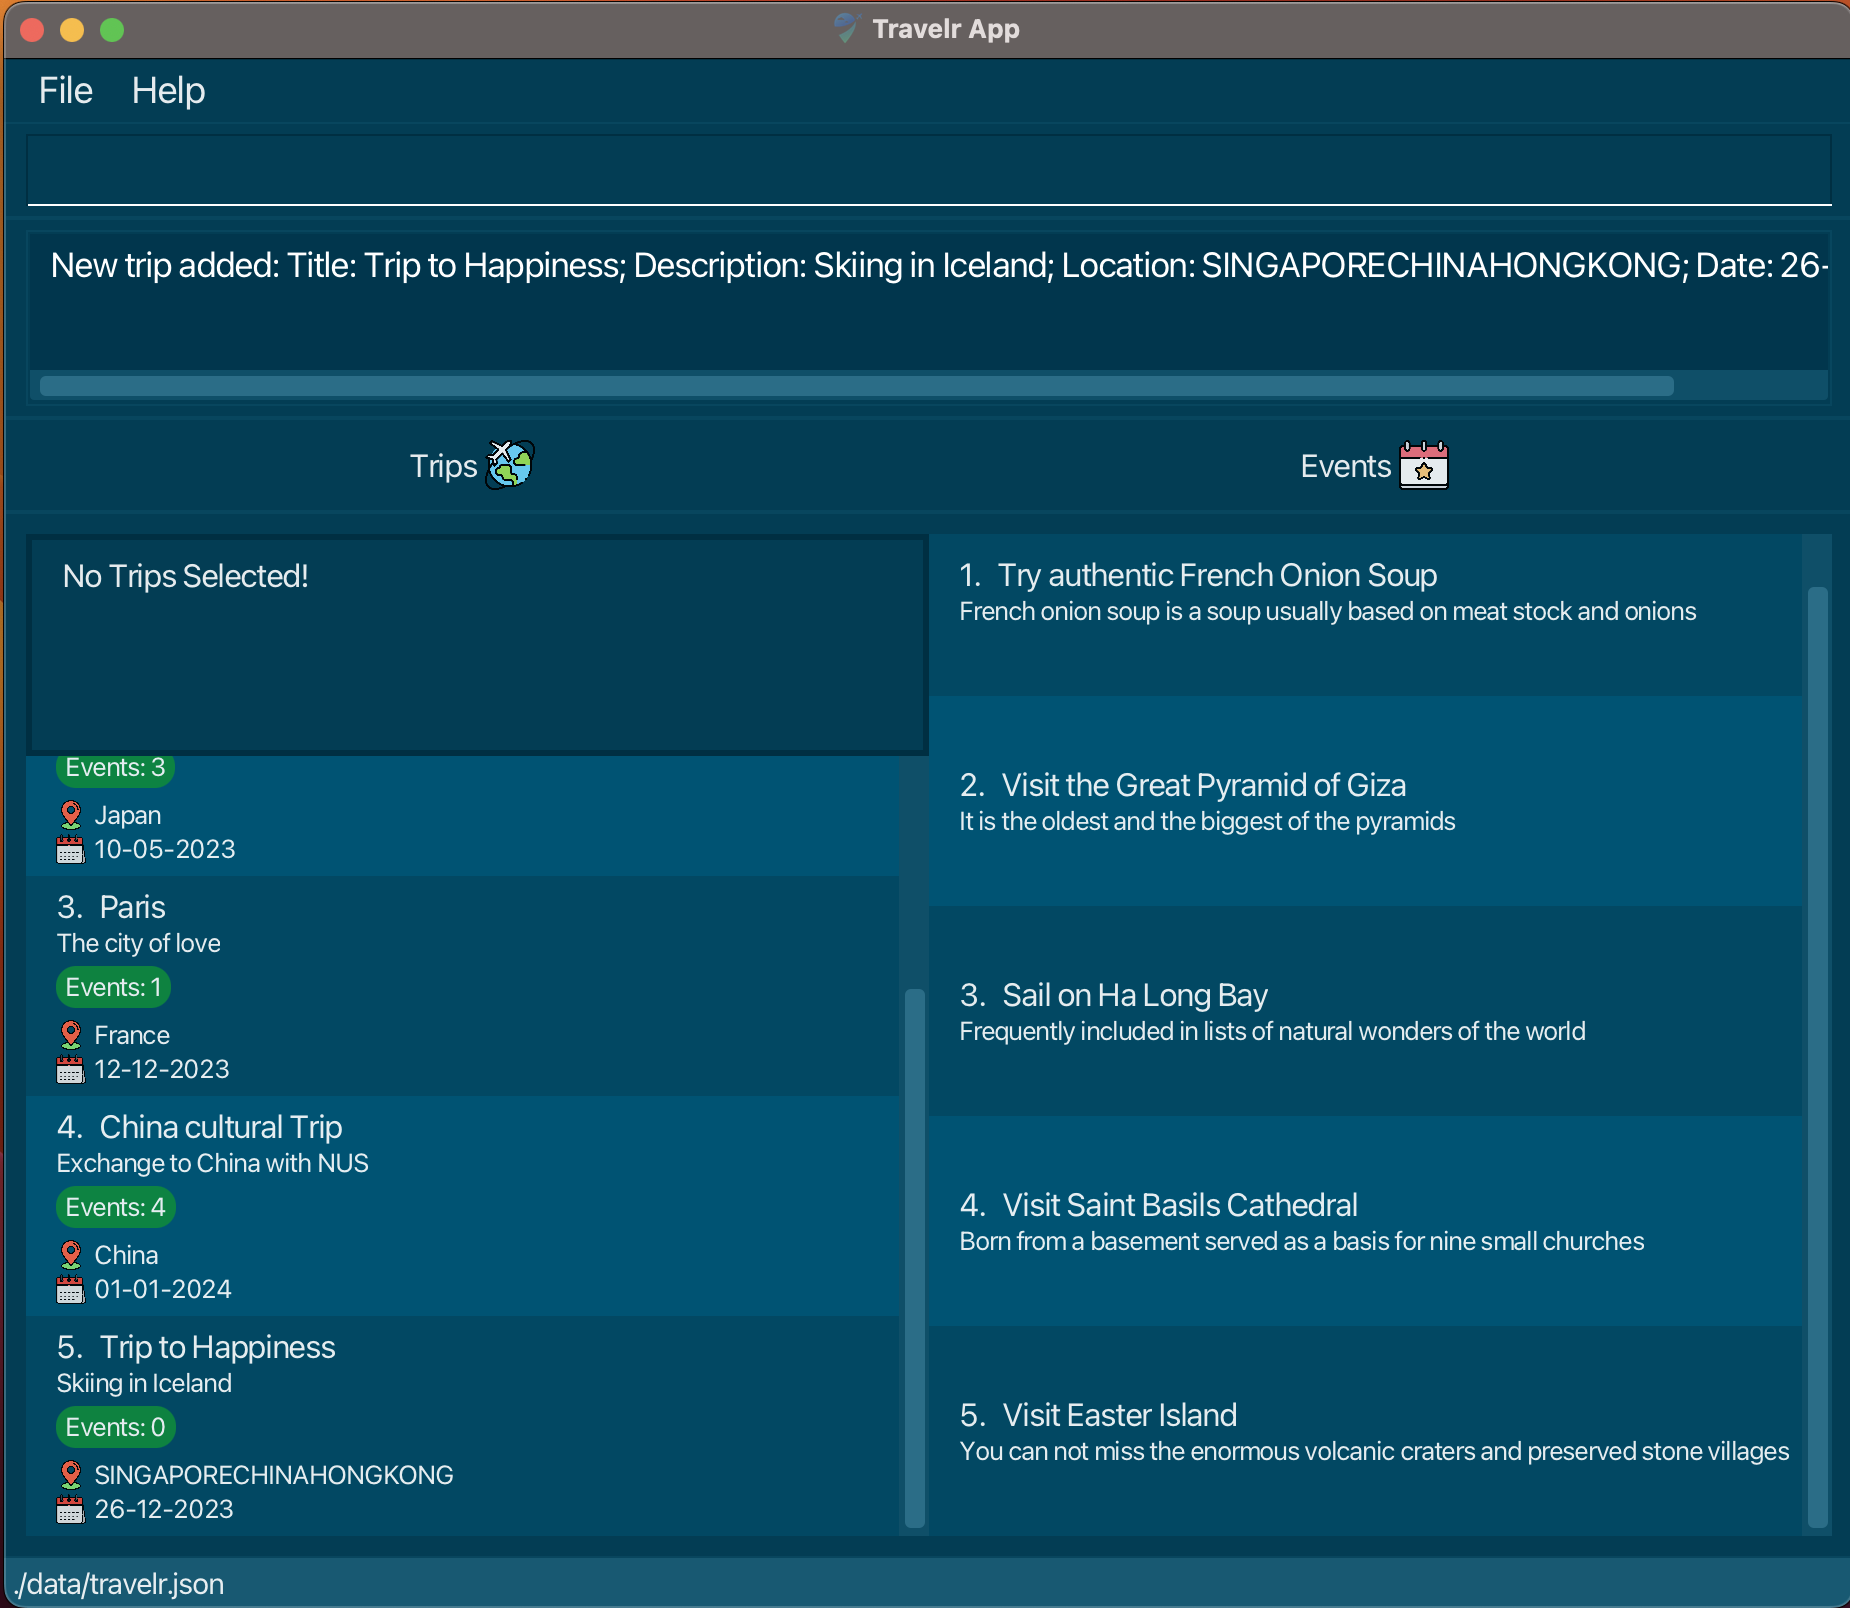The height and width of the screenshot is (1608, 1850).
Task: Click the globe airplane icon next to Trips
Action: (510, 465)
